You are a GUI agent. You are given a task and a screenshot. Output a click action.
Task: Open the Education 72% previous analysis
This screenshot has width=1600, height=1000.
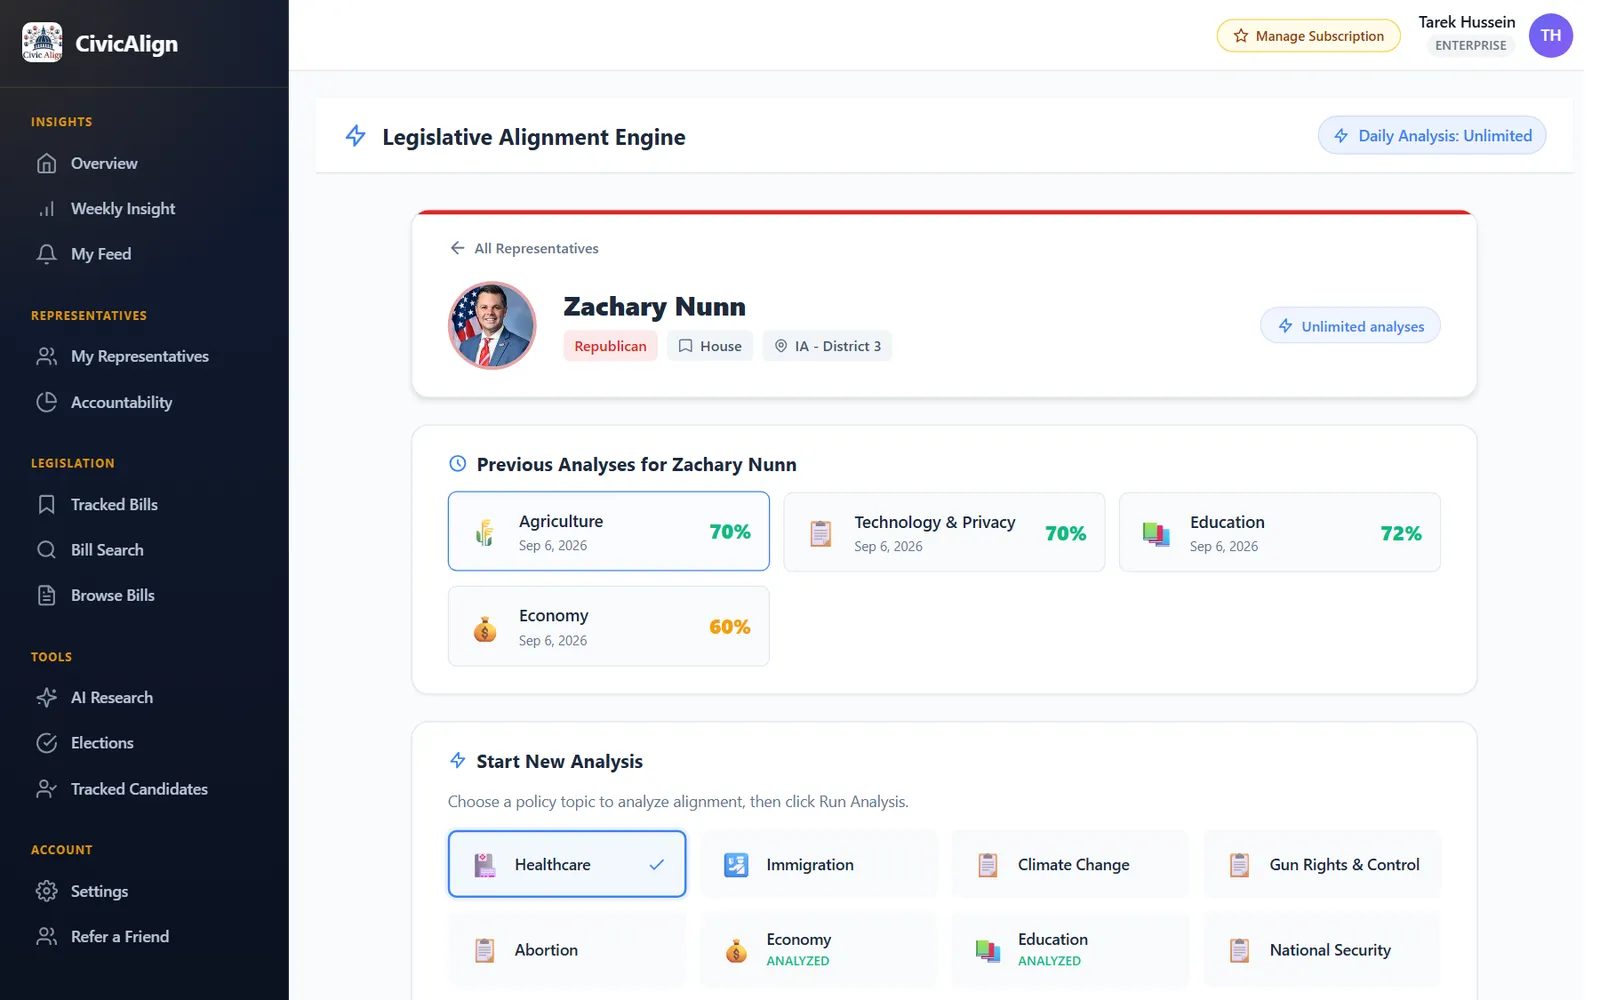(1280, 532)
